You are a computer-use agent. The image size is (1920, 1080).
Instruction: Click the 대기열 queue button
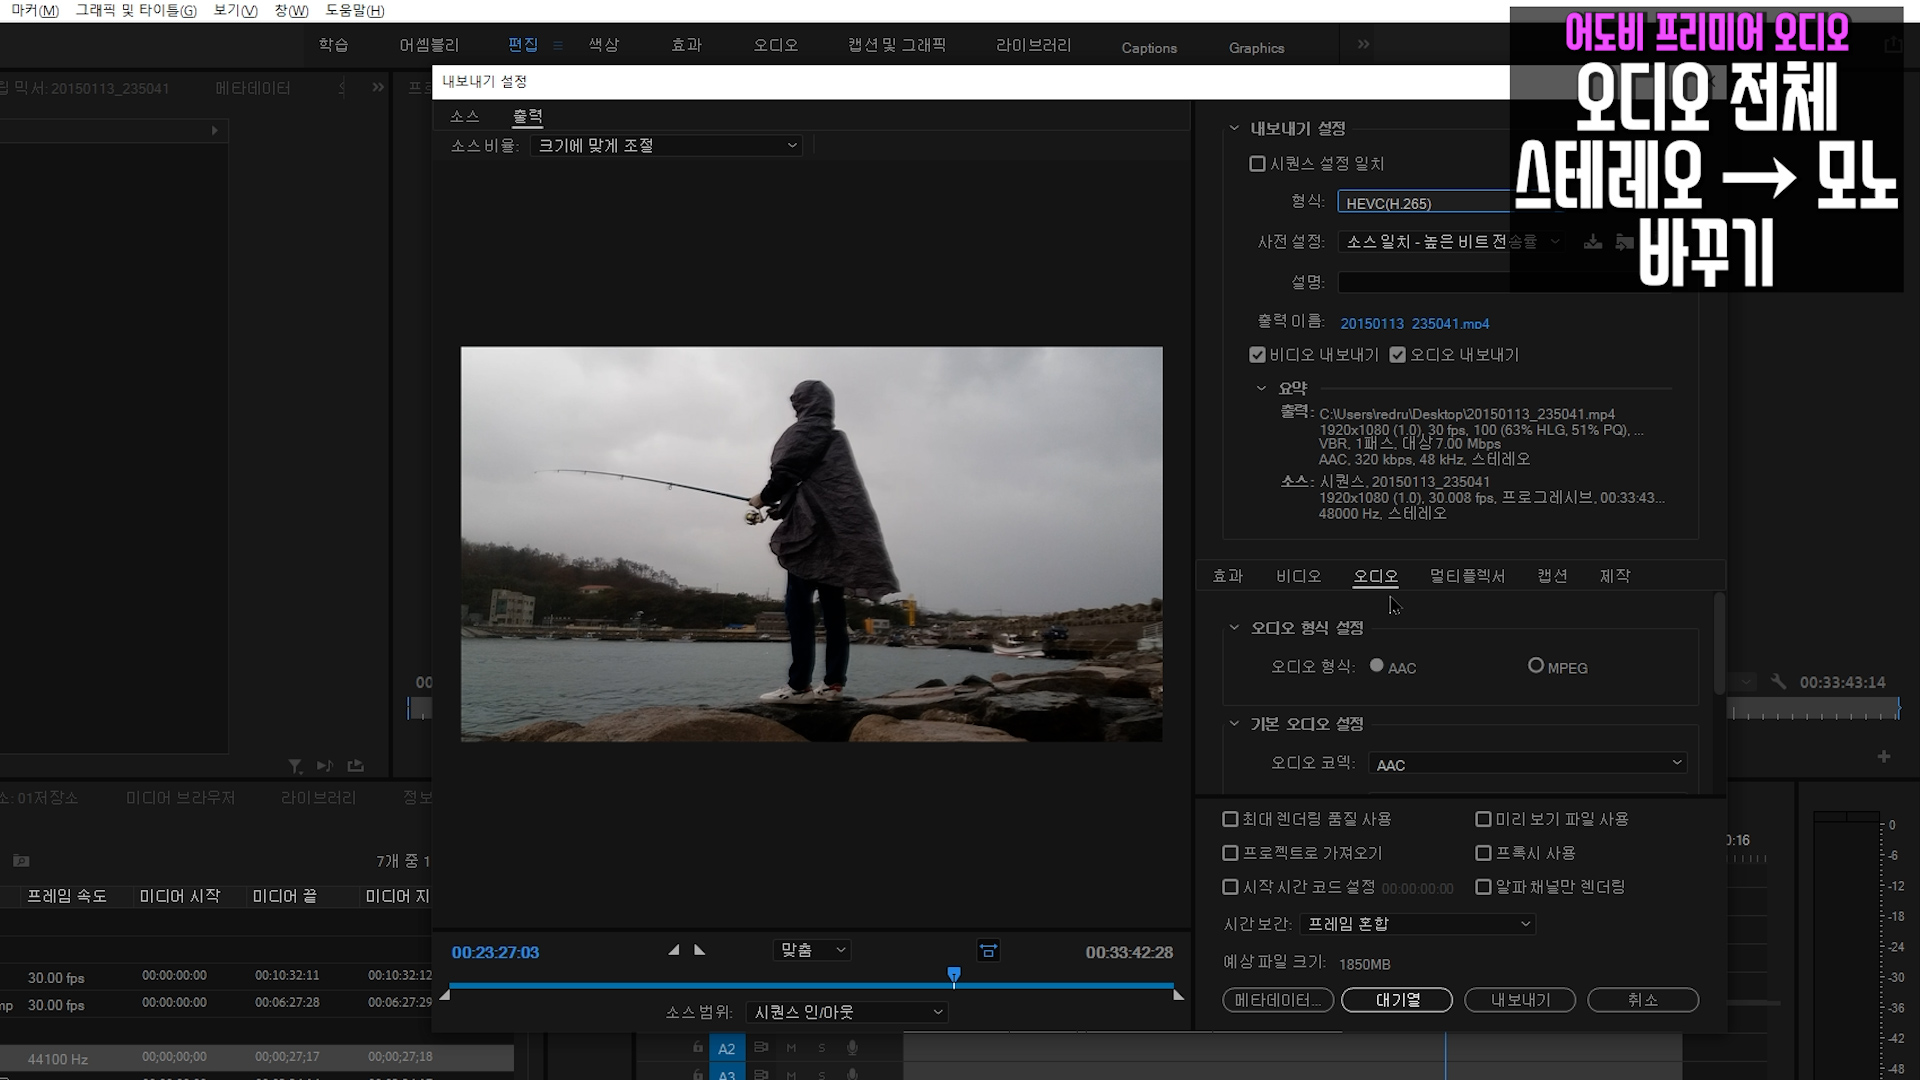click(x=1397, y=1000)
